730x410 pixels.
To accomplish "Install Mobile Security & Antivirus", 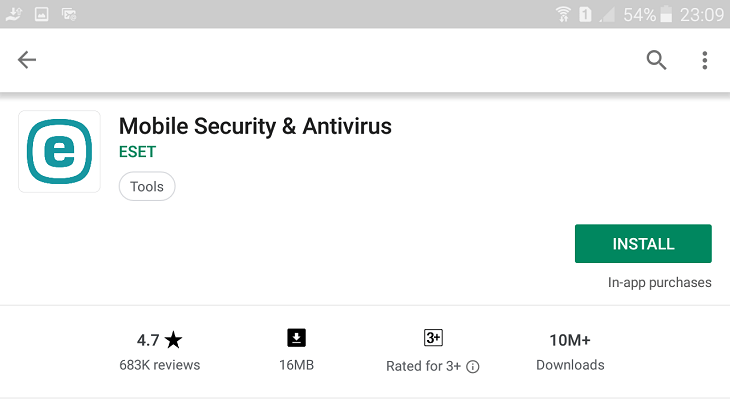I will 643,244.
